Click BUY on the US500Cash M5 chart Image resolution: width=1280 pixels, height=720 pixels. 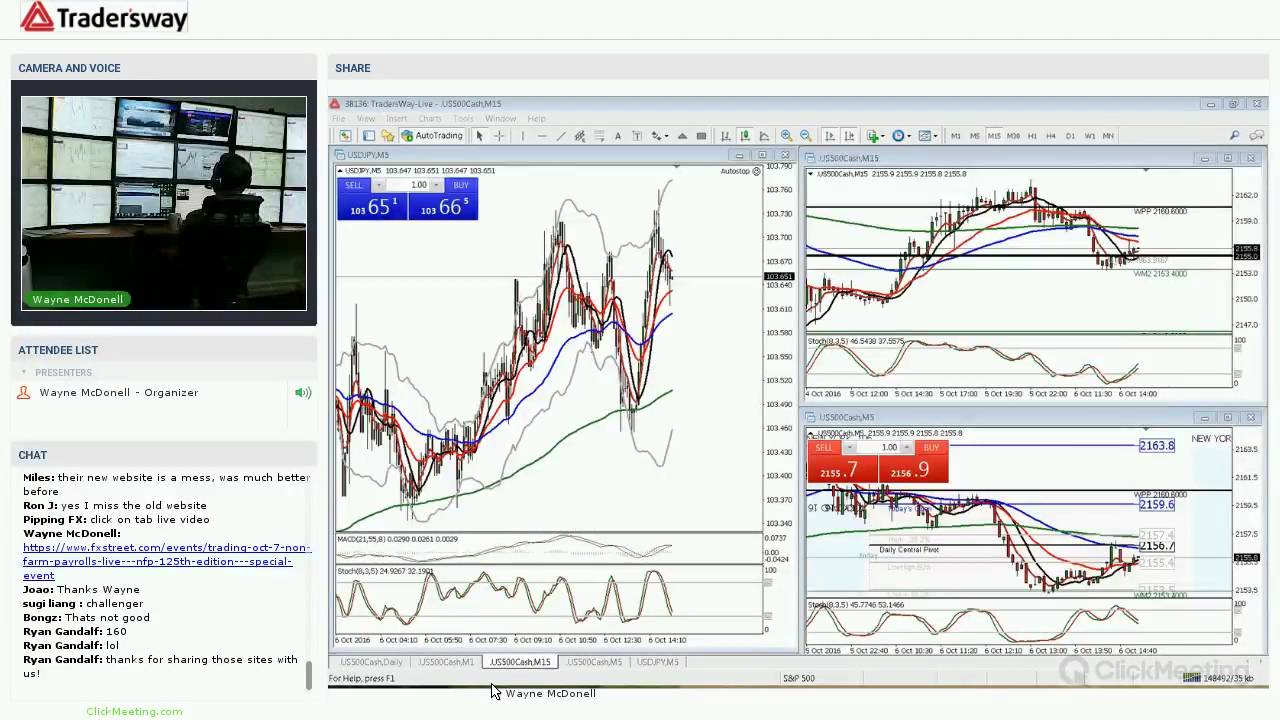coord(931,447)
